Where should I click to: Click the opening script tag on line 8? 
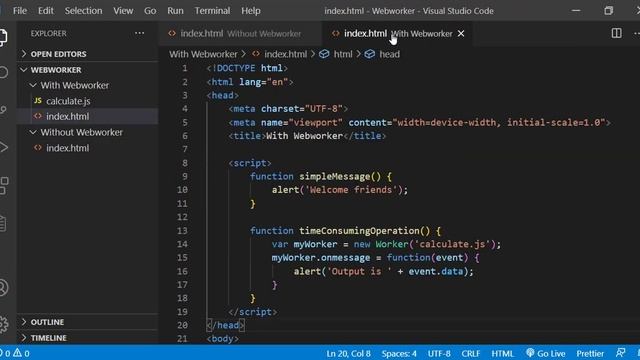(x=250, y=163)
